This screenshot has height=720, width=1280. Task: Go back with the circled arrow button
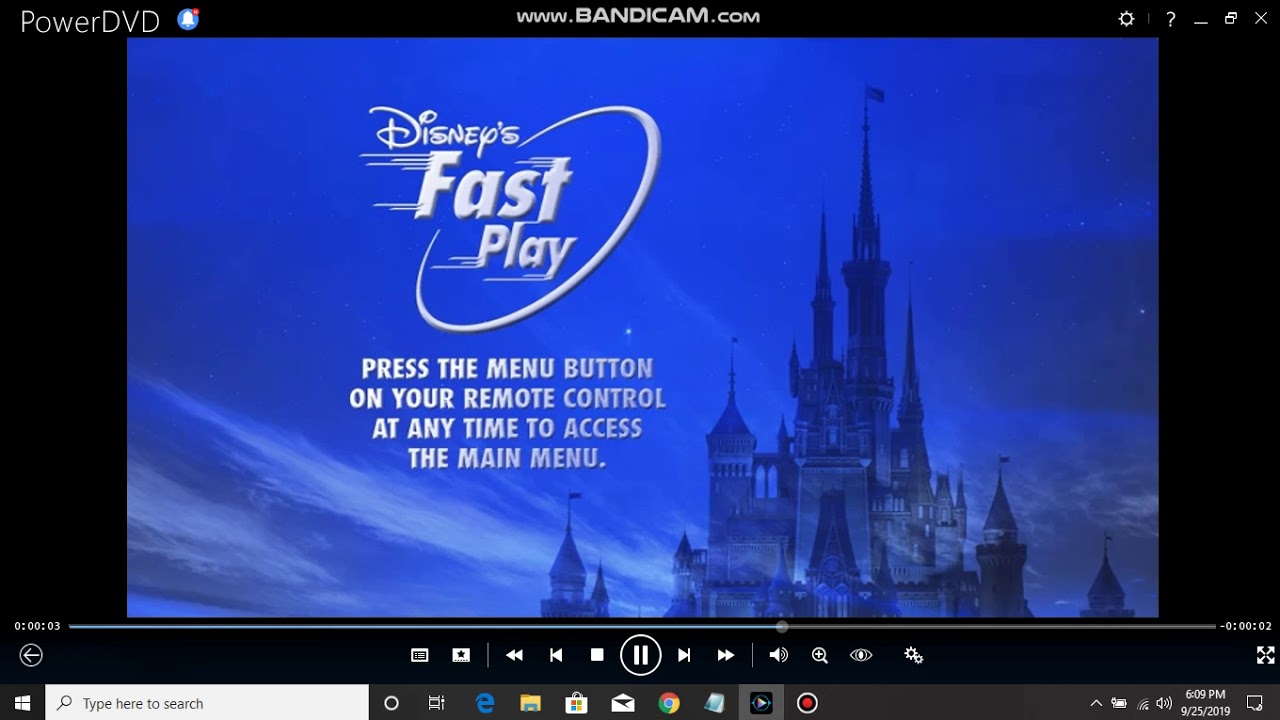31,655
